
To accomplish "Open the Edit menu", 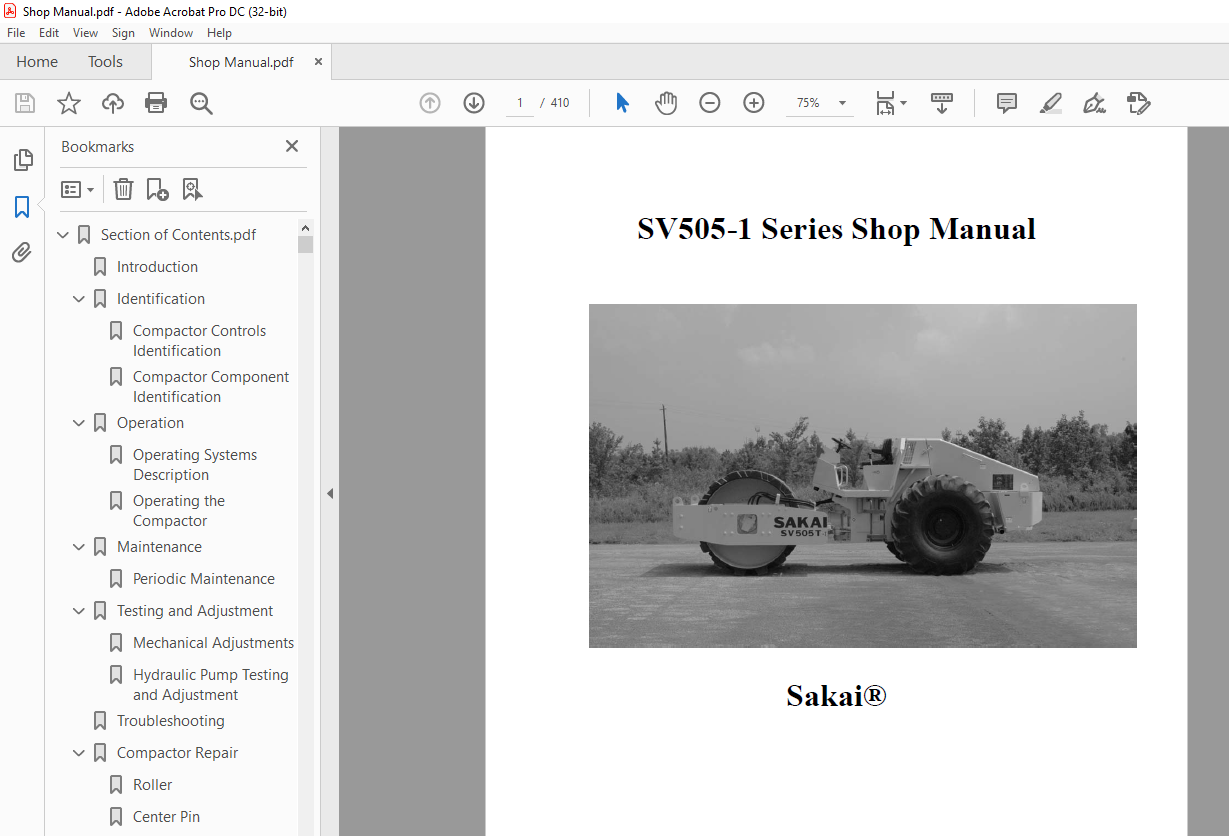I will coord(49,33).
